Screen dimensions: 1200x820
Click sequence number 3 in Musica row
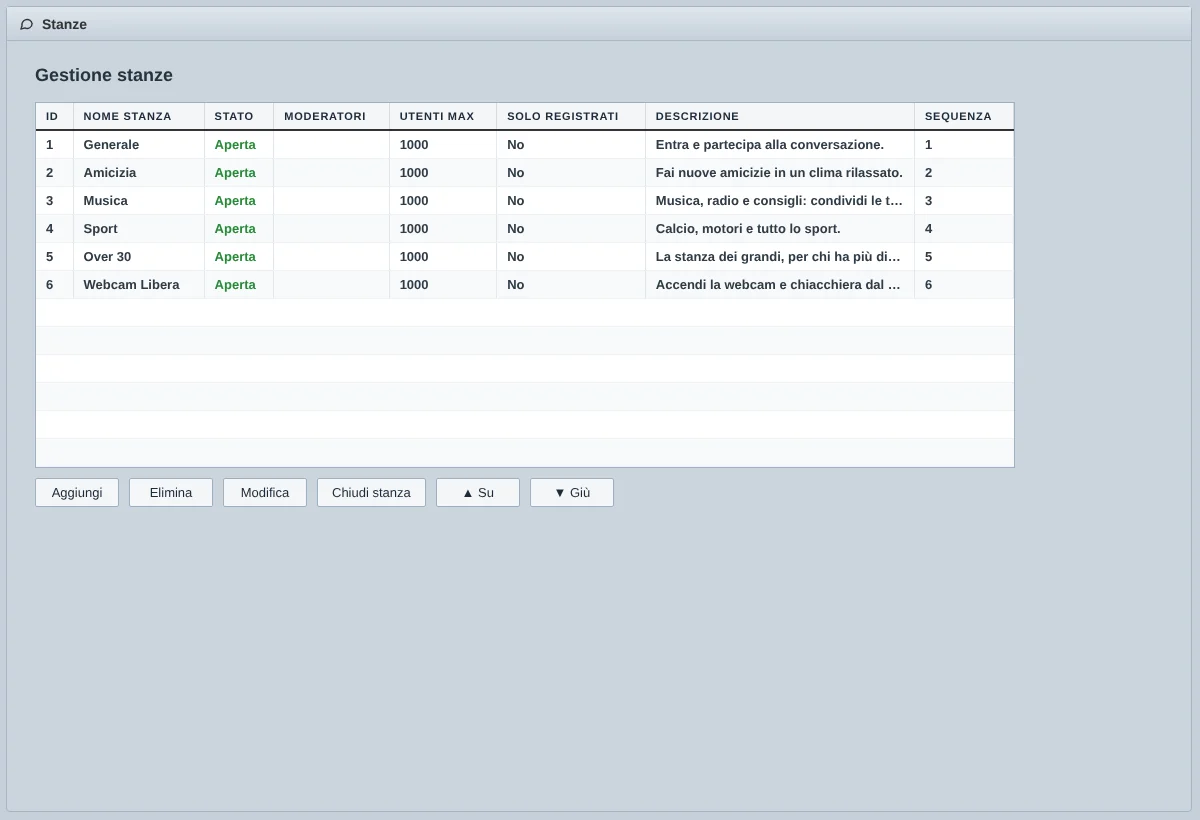(x=928, y=201)
